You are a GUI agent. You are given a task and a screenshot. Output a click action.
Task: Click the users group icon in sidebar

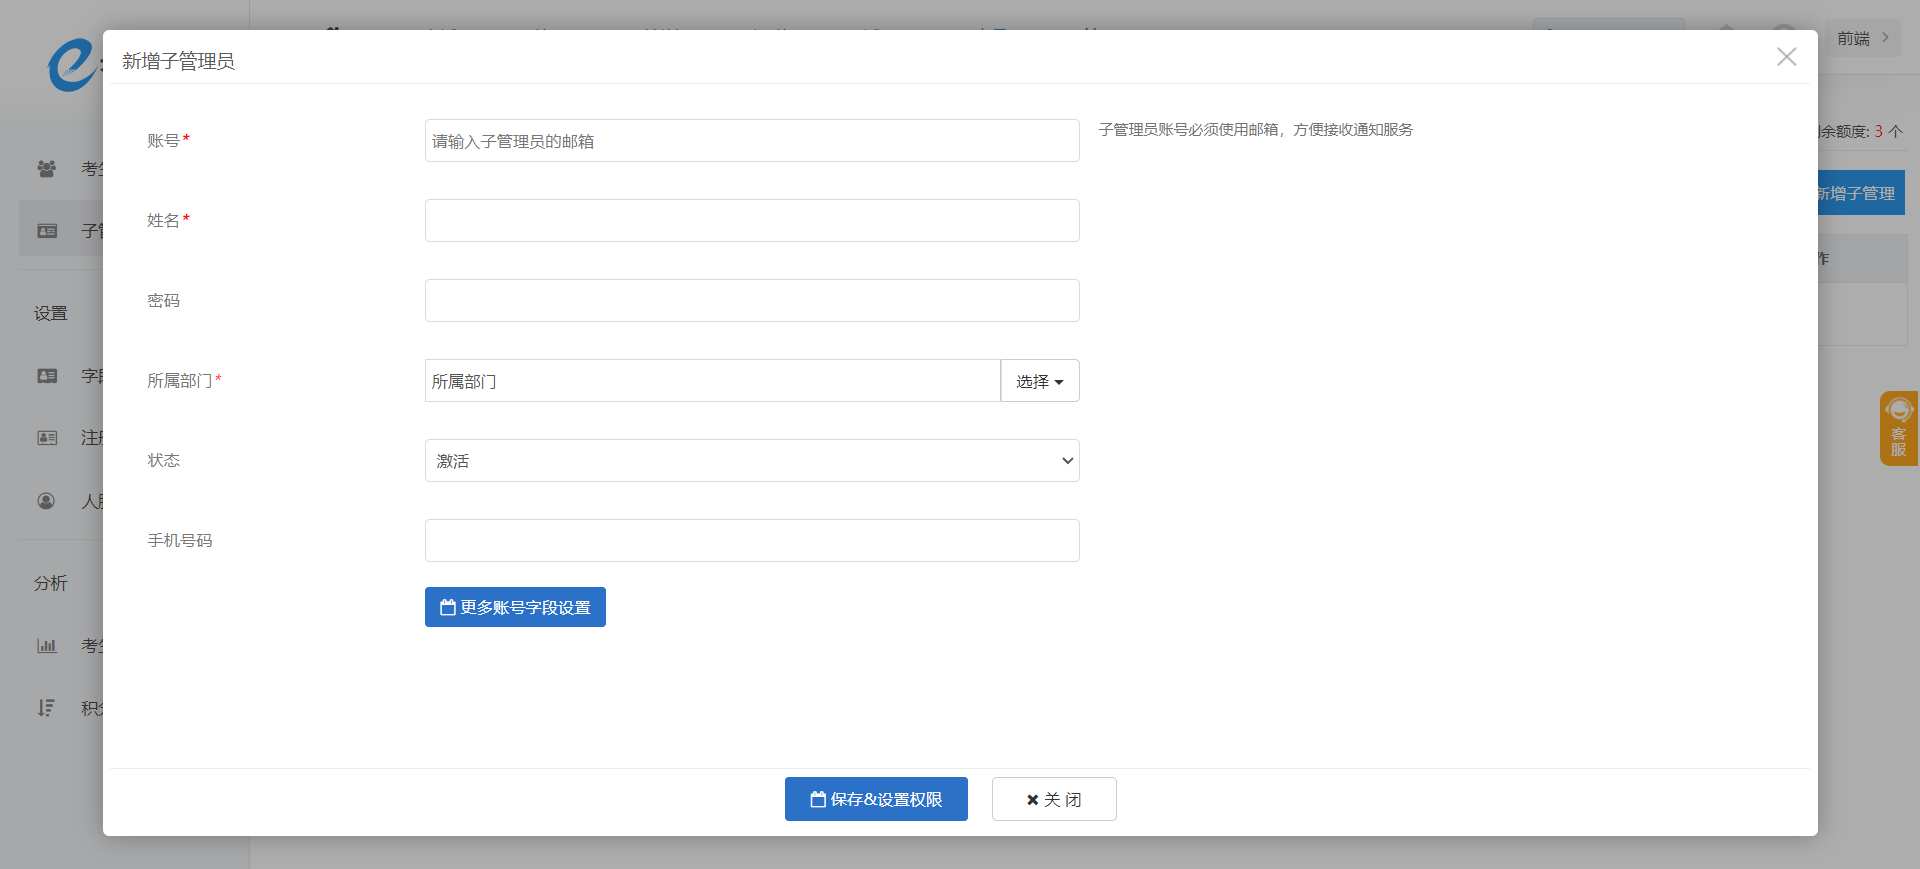tap(46, 169)
